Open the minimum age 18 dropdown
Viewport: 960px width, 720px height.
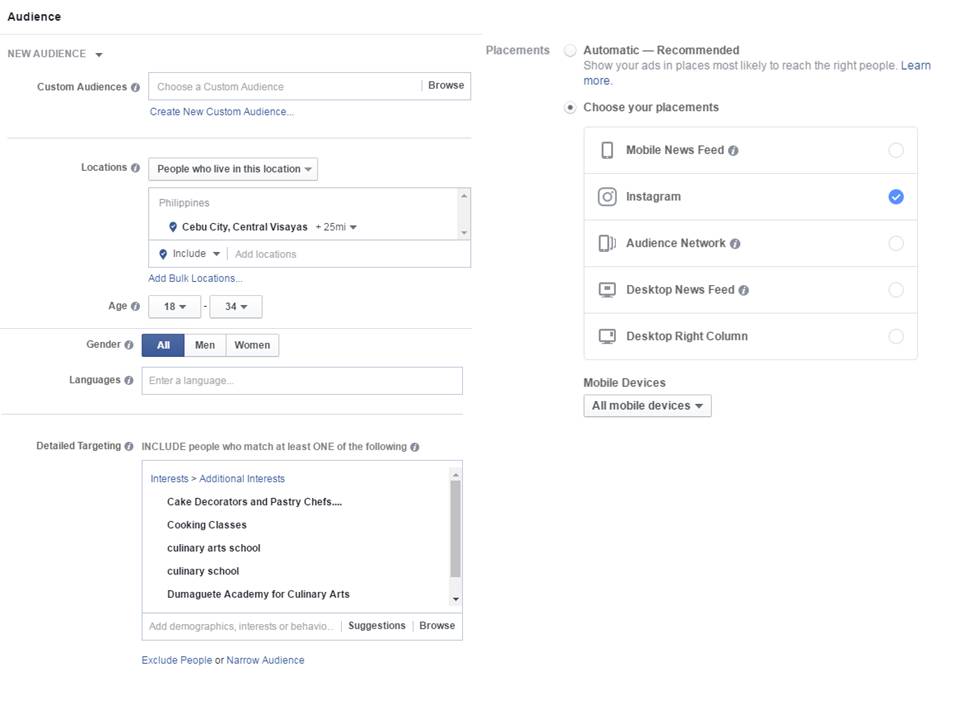[174, 307]
